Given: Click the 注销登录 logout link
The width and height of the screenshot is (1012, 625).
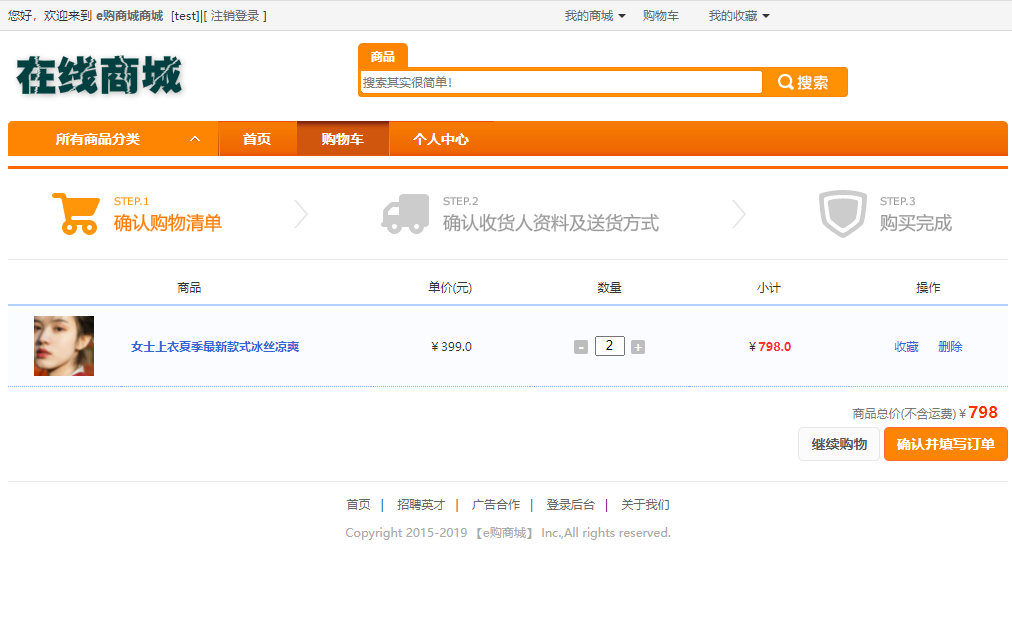Looking at the screenshot, I should tap(235, 16).
